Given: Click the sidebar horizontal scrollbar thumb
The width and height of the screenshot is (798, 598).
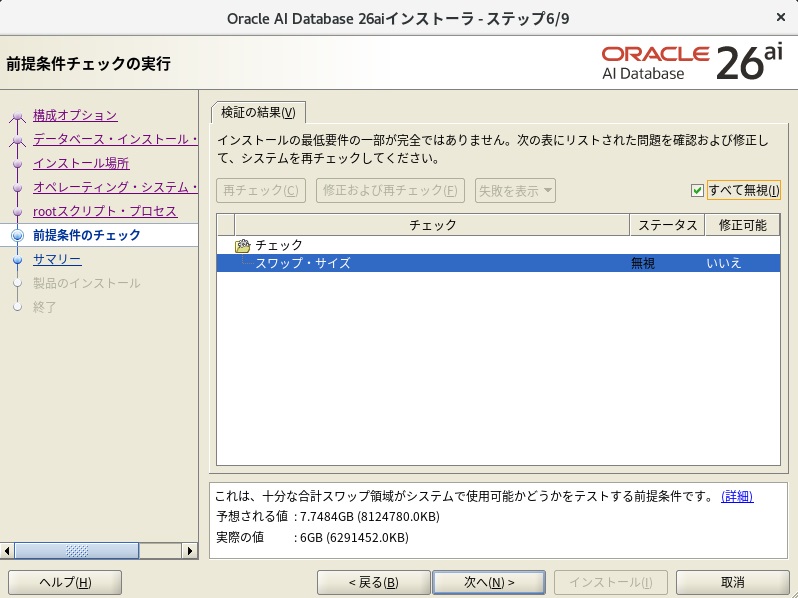Looking at the screenshot, I should pyautogui.click(x=77, y=551).
